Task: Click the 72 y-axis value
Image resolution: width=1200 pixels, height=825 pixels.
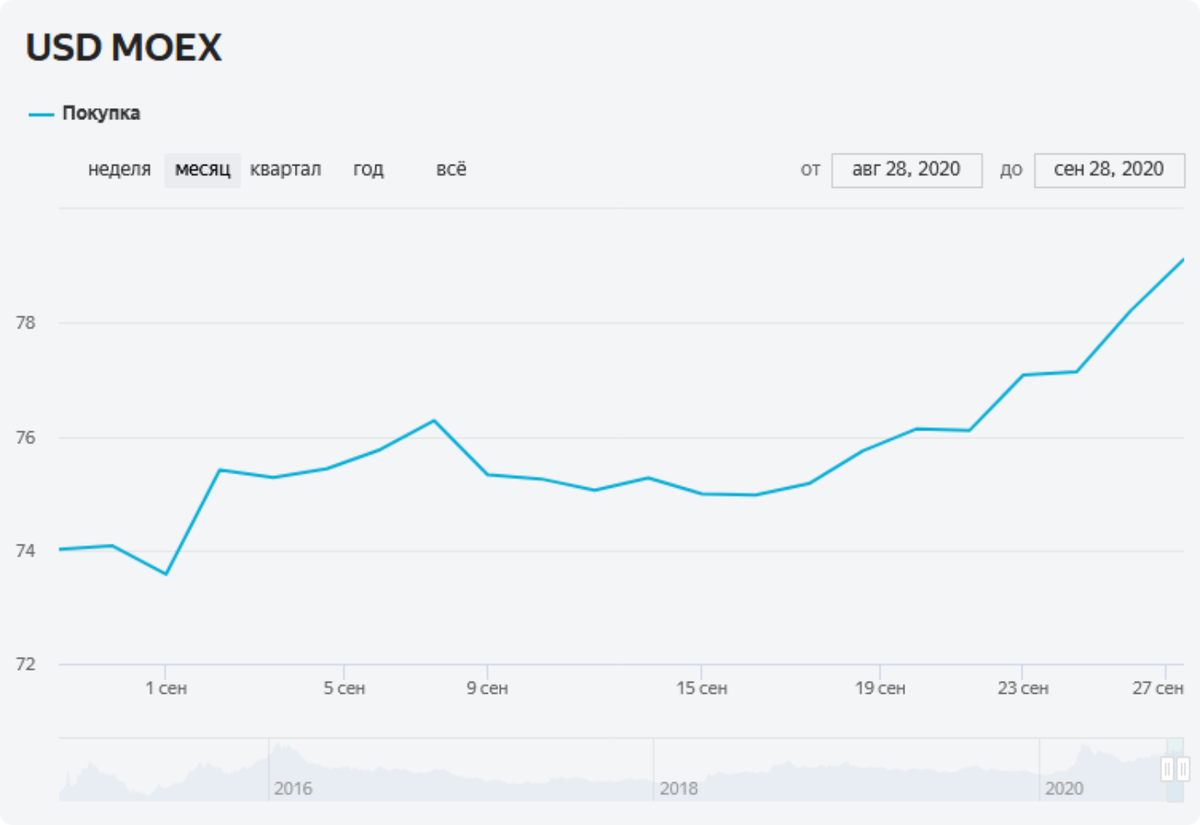Action: pos(26,665)
